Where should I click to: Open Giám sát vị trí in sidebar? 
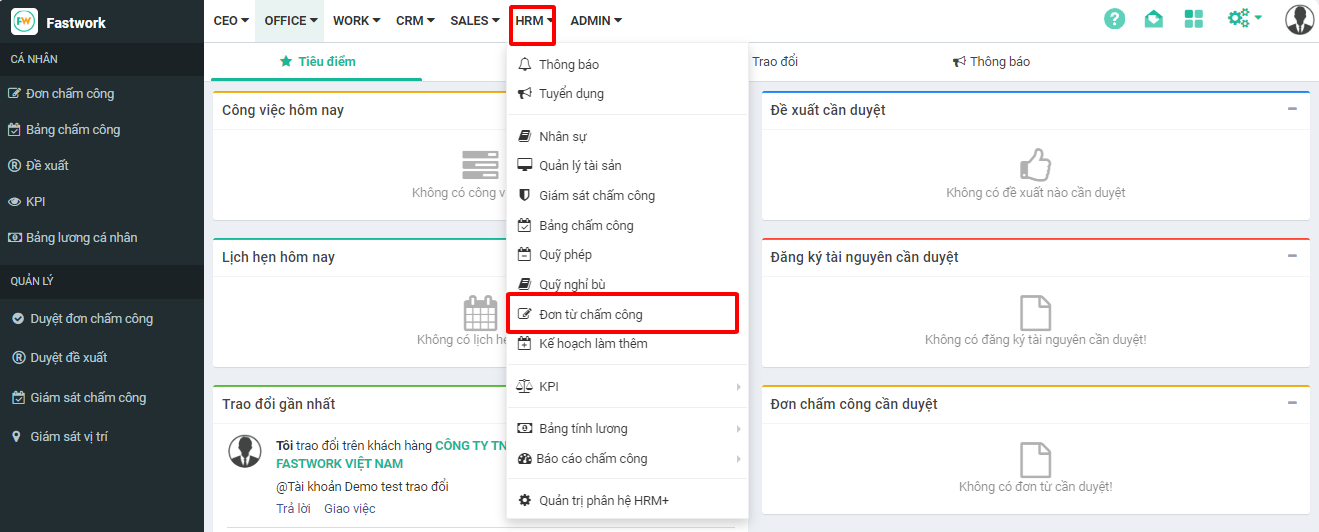click(83, 437)
